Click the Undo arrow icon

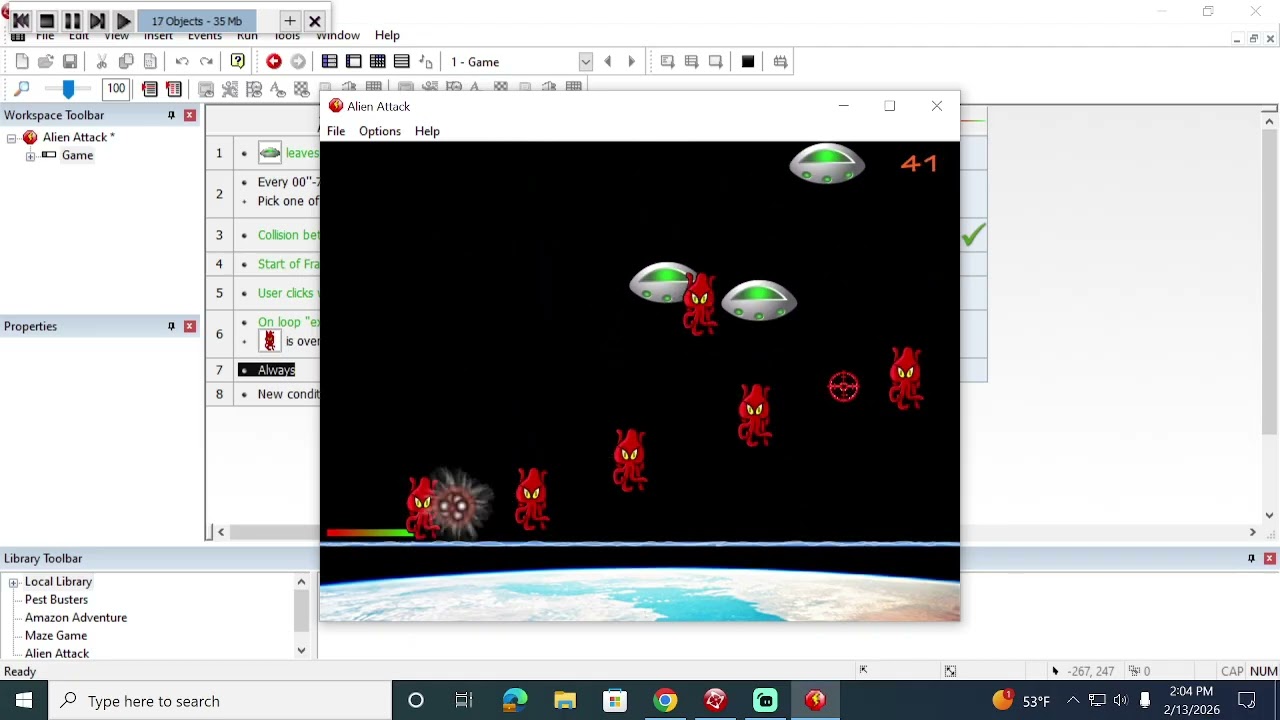pyautogui.click(x=182, y=62)
